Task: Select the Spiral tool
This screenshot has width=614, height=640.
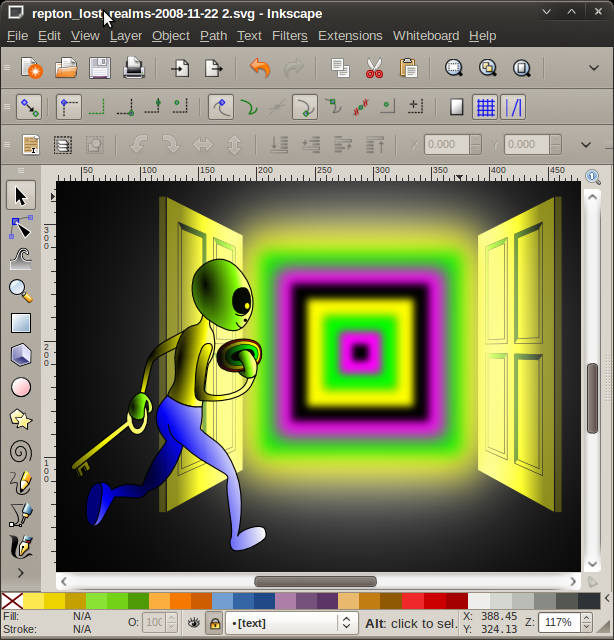Action: 21,451
